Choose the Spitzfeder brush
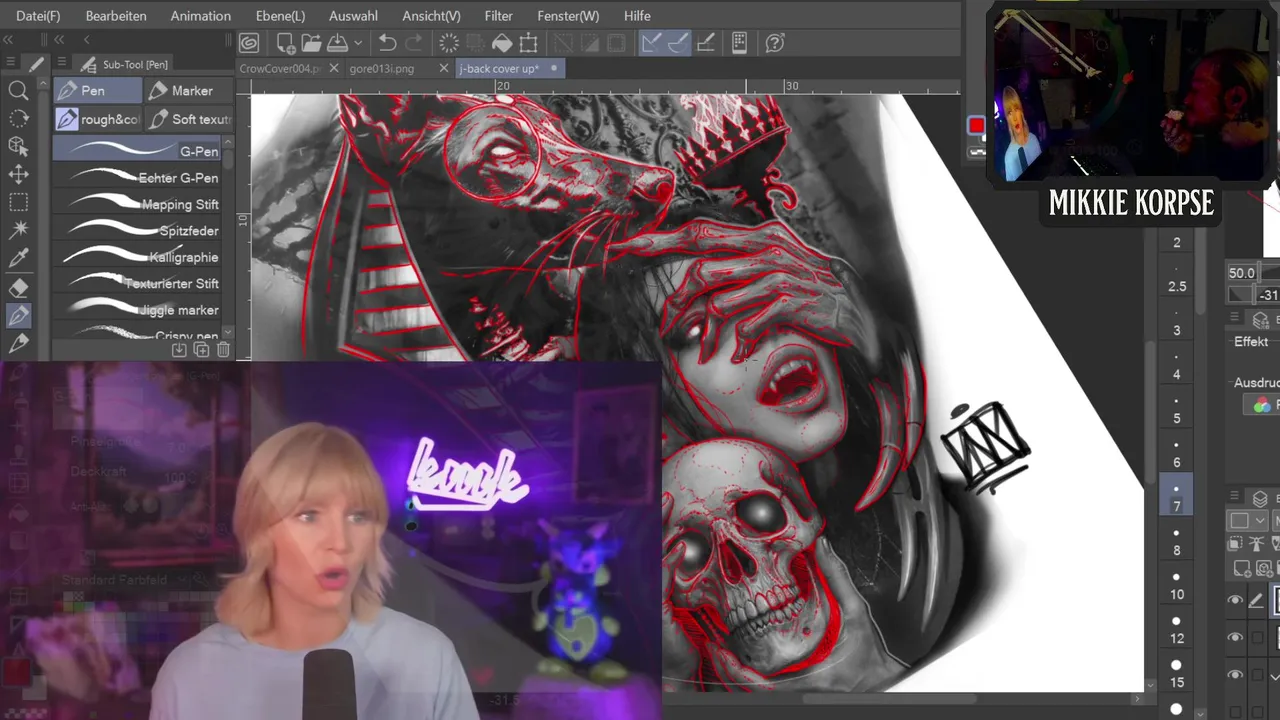Image resolution: width=1280 pixels, height=720 pixels. (x=138, y=230)
